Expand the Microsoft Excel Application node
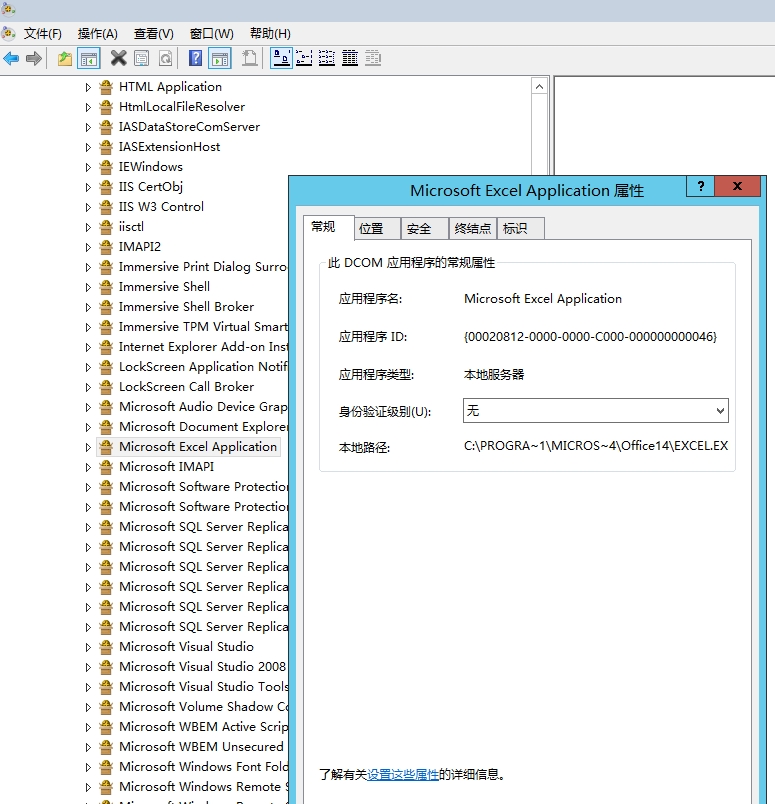Screen dimensions: 775x804 pos(88,448)
